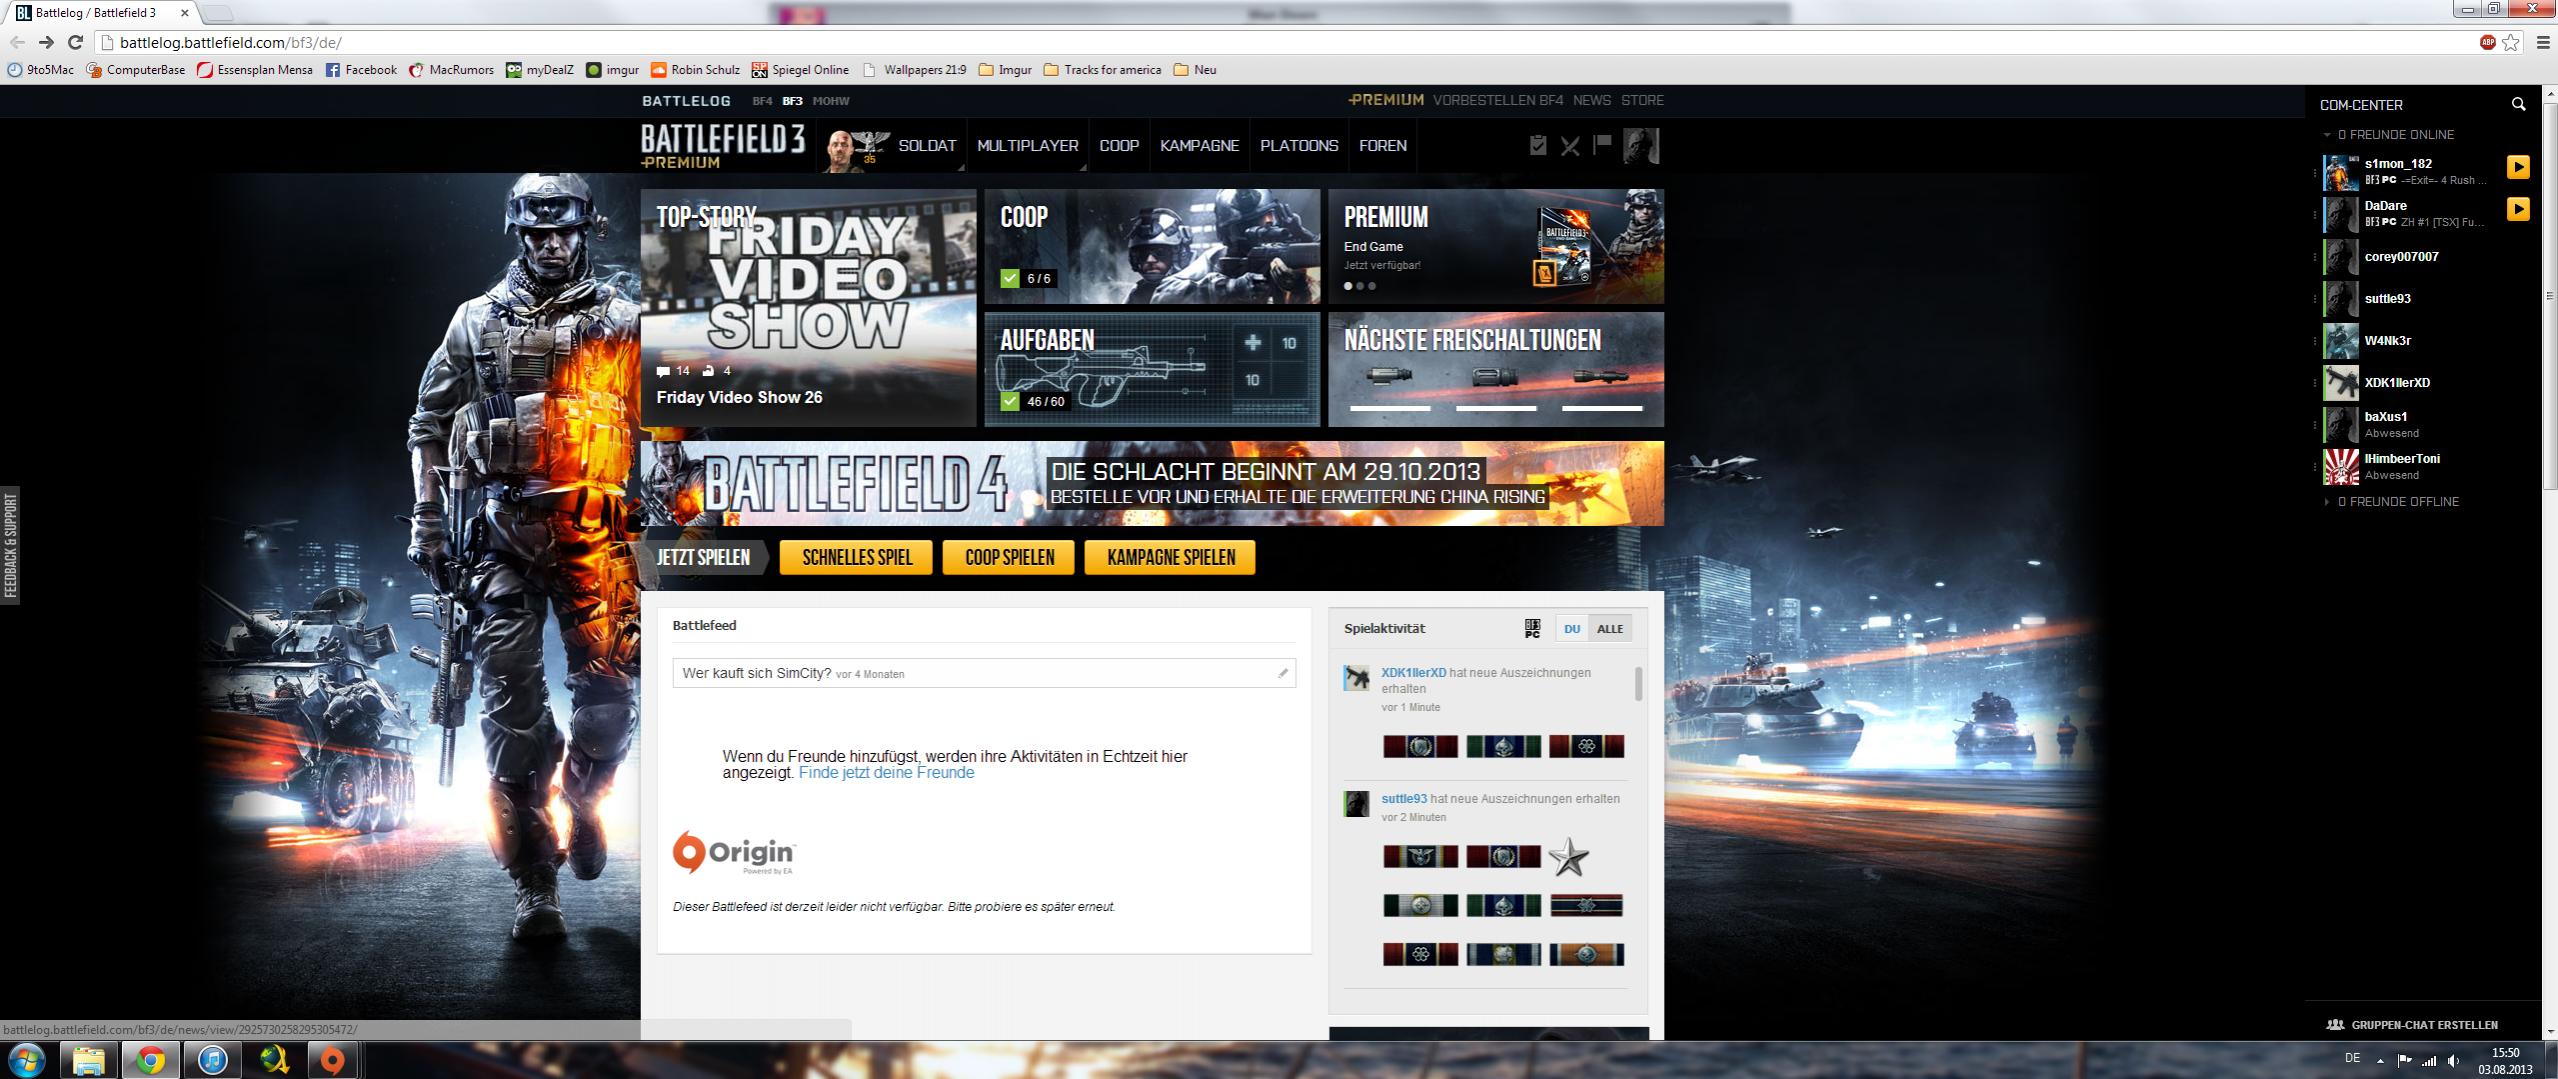Follow the 'Finde jetzt deine Freunde' link
Screen dimensions: 2558x1079
point(886,773)
